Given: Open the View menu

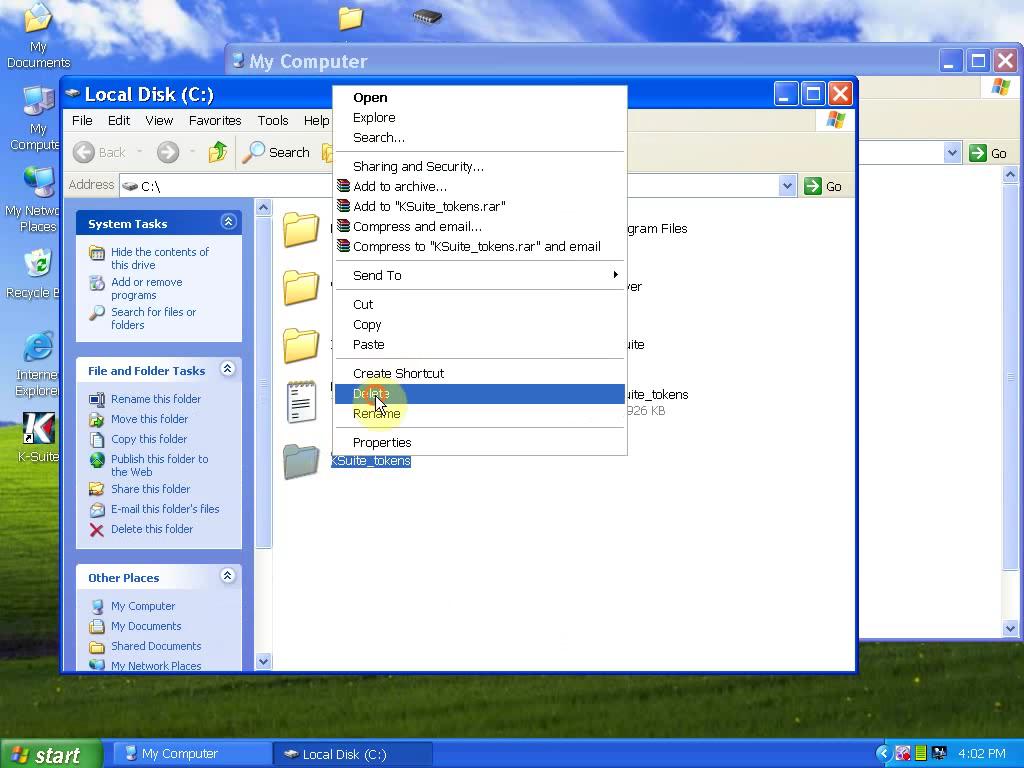Looking at the screenshot, I should [159, 121].
